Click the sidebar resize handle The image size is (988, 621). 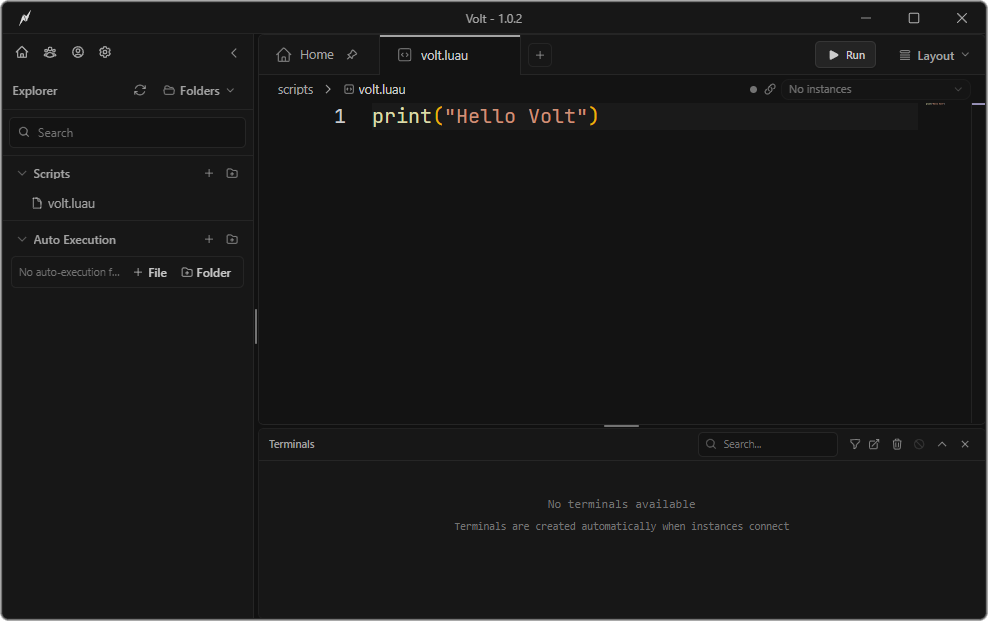coord(256,326)
